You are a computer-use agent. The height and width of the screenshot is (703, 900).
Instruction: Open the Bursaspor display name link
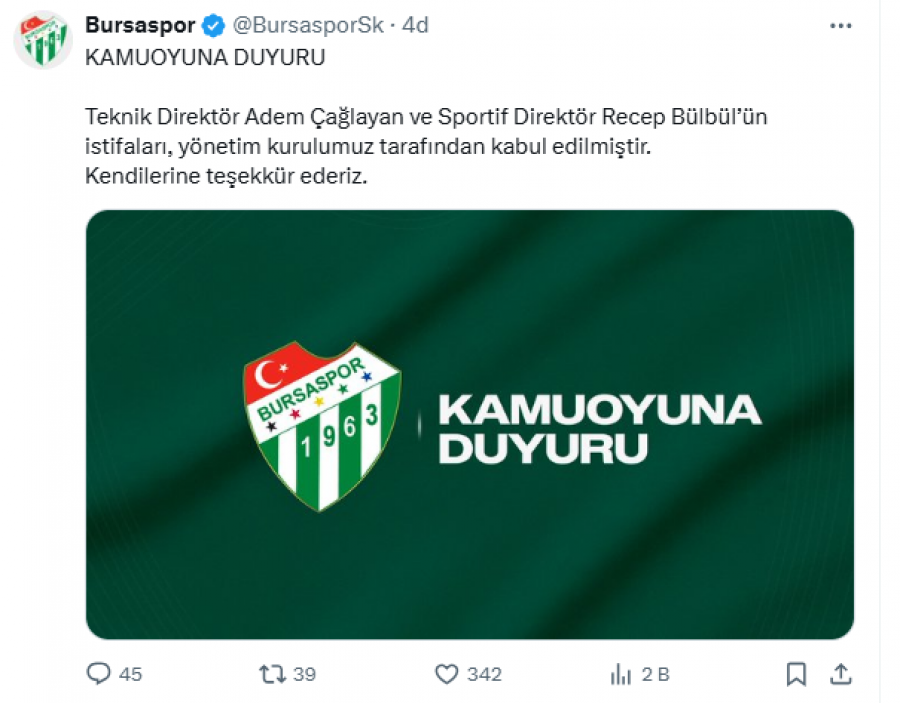click(x=141, y=25)
